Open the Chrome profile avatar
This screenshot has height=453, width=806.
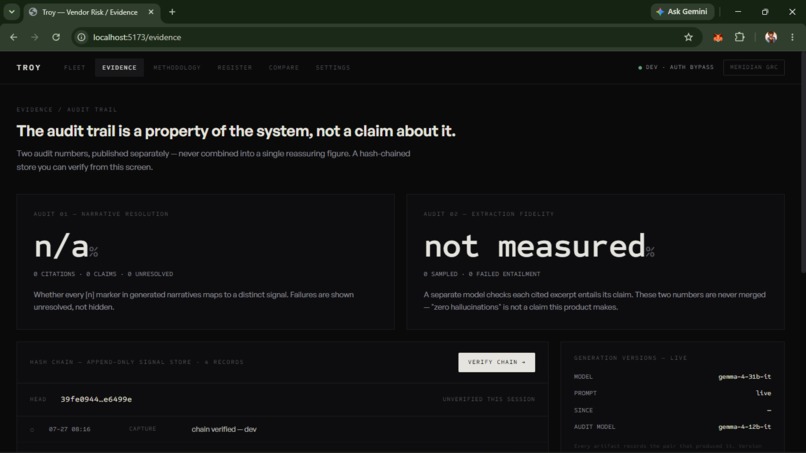coord(771,37)
